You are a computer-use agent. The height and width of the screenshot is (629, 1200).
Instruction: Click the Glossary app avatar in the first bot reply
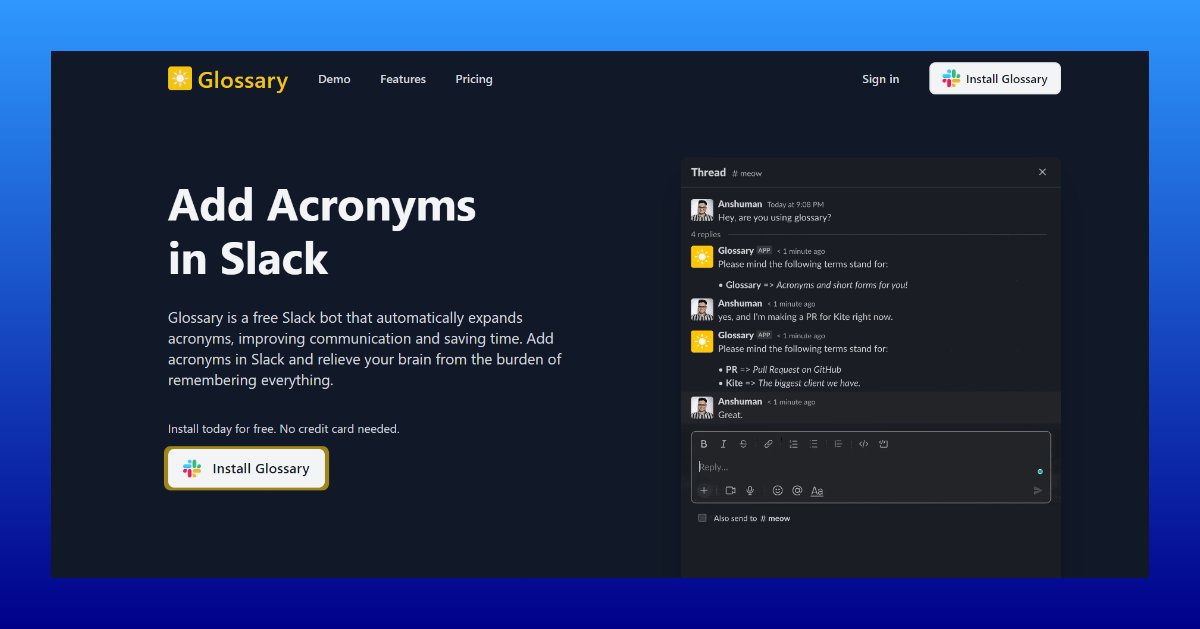(702, 257)
